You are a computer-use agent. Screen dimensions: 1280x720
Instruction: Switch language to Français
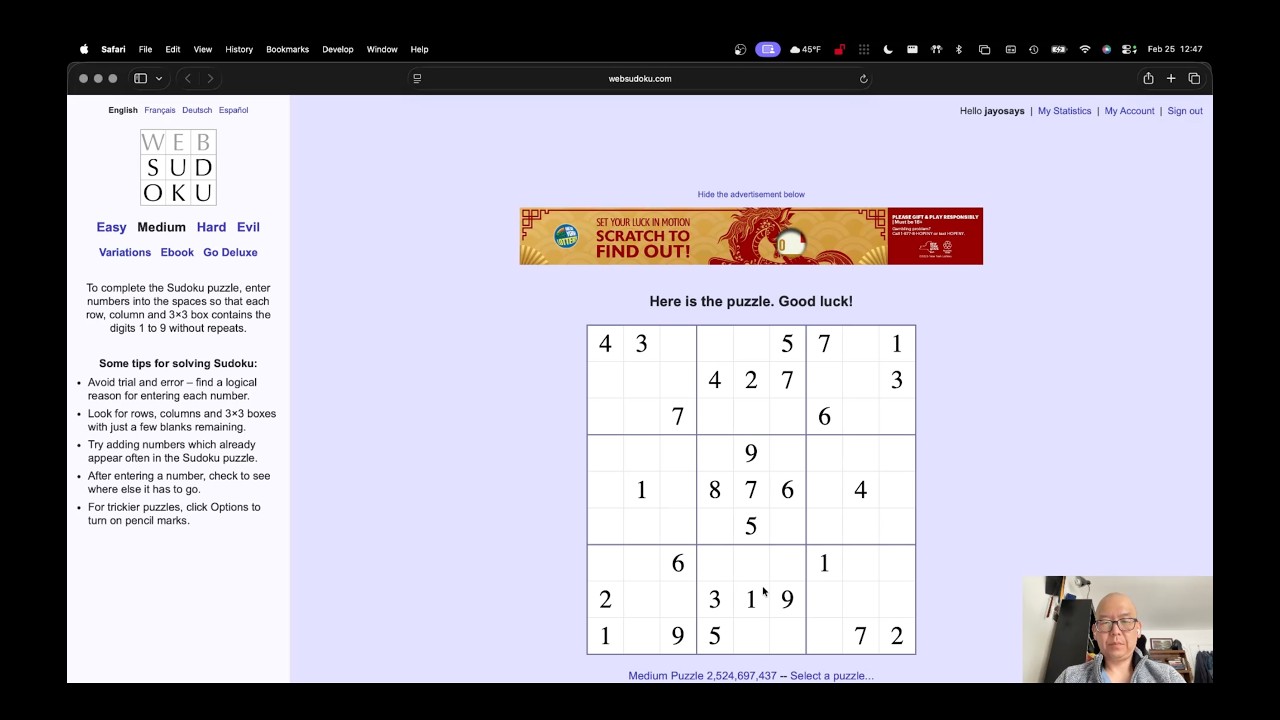pos(159,110)
